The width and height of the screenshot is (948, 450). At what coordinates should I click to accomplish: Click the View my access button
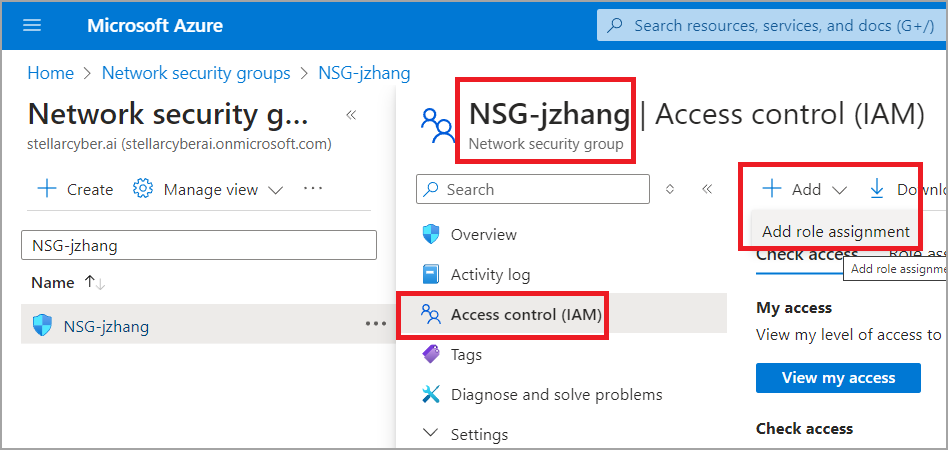pos(838,377)
